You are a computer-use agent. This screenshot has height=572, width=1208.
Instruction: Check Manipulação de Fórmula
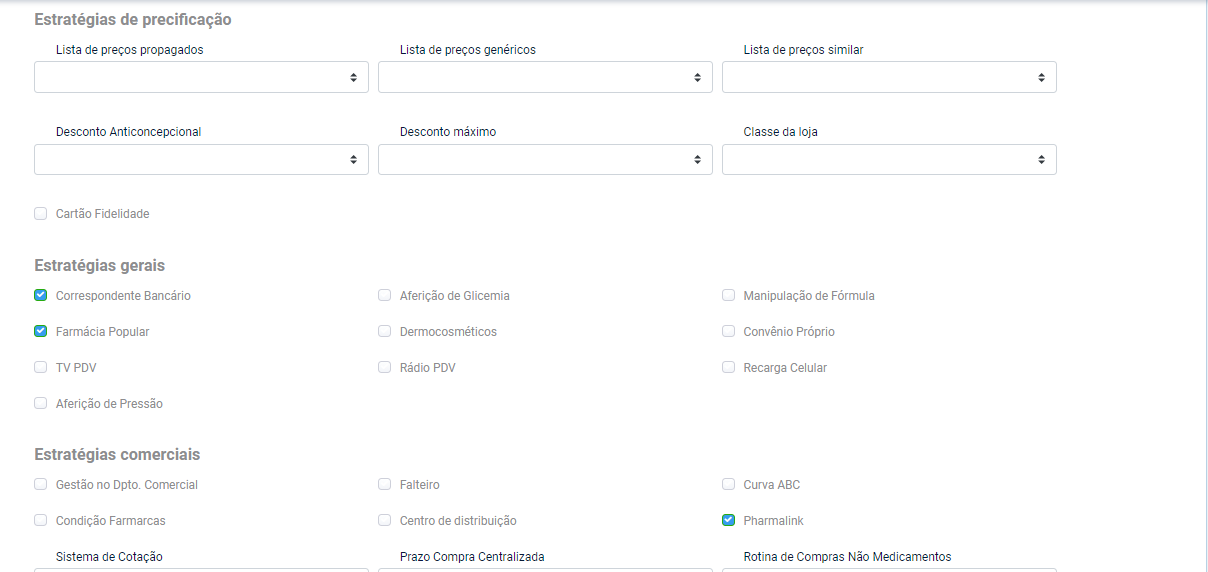729,295
